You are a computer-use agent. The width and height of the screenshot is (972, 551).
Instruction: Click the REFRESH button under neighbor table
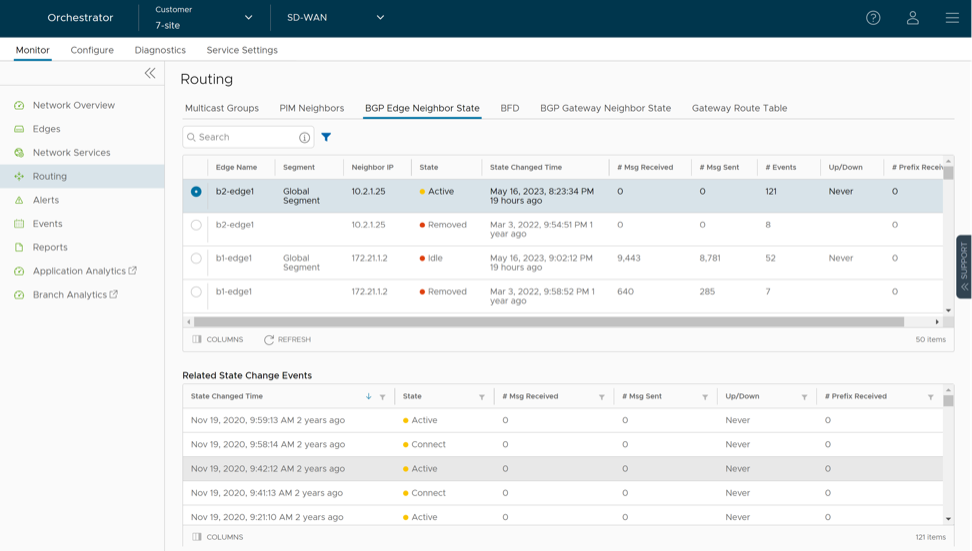tap(287, 340)
